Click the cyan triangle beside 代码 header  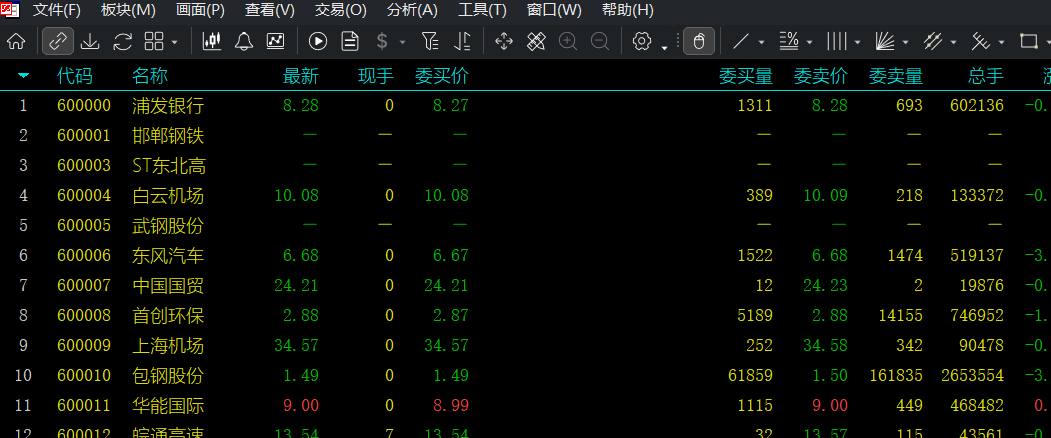coord(23,76)
